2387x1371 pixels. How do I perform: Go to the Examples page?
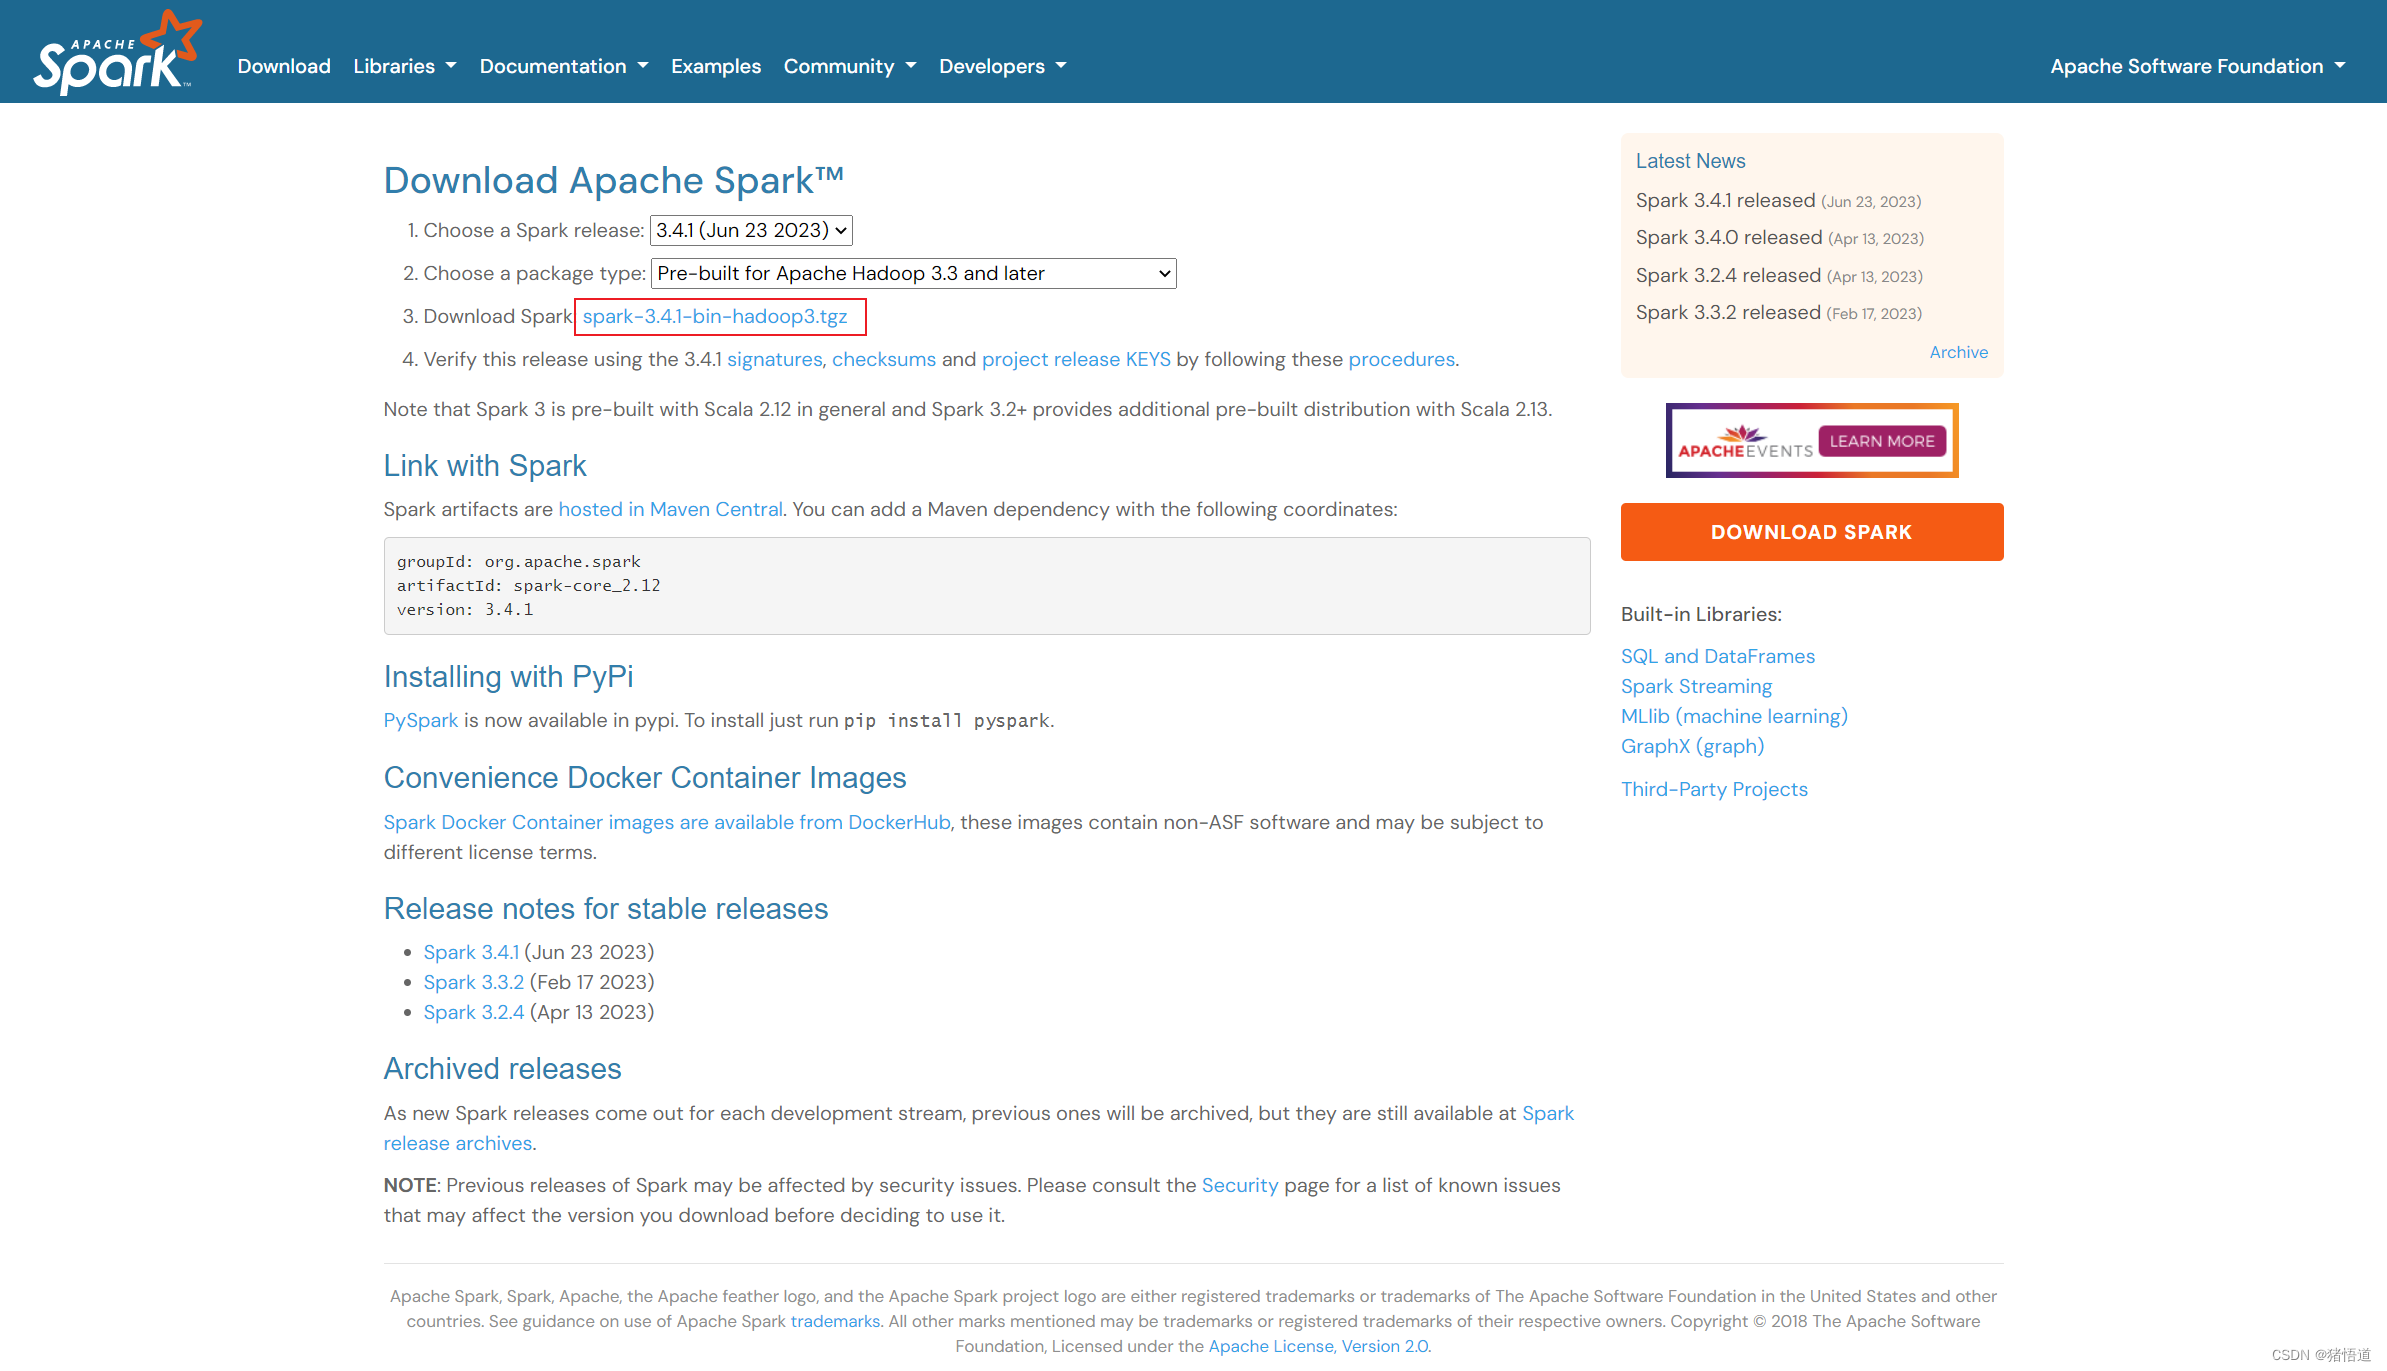coord(715,67)
